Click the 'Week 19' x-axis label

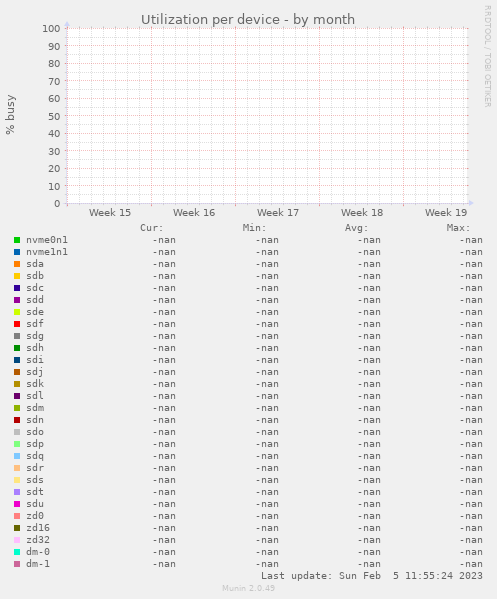(446, 213)
